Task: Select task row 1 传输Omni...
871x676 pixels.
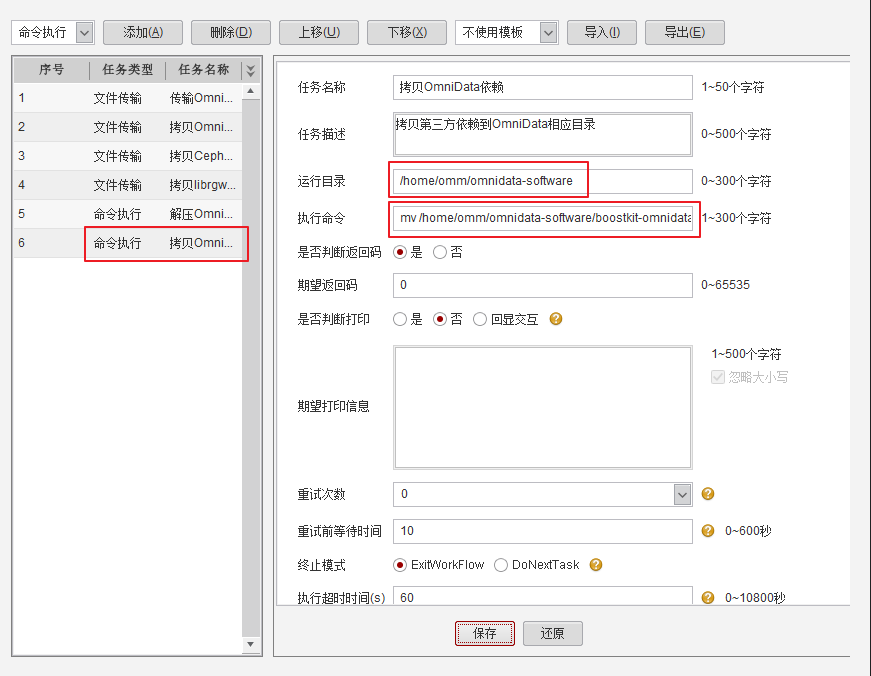Action: click(x=128, y=98)
